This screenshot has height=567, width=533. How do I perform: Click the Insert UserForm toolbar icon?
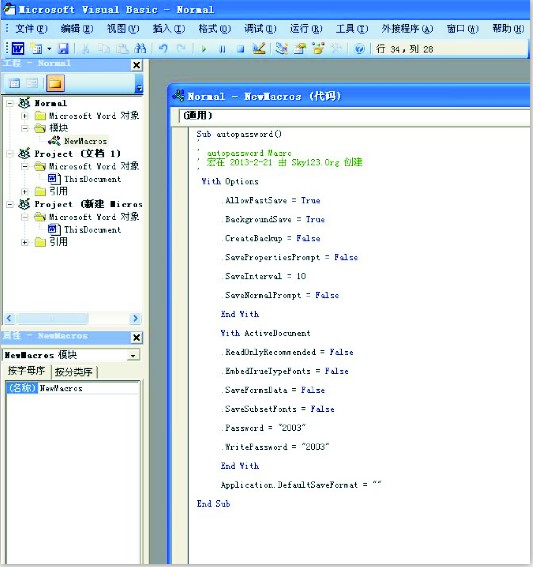pos(37,48)
